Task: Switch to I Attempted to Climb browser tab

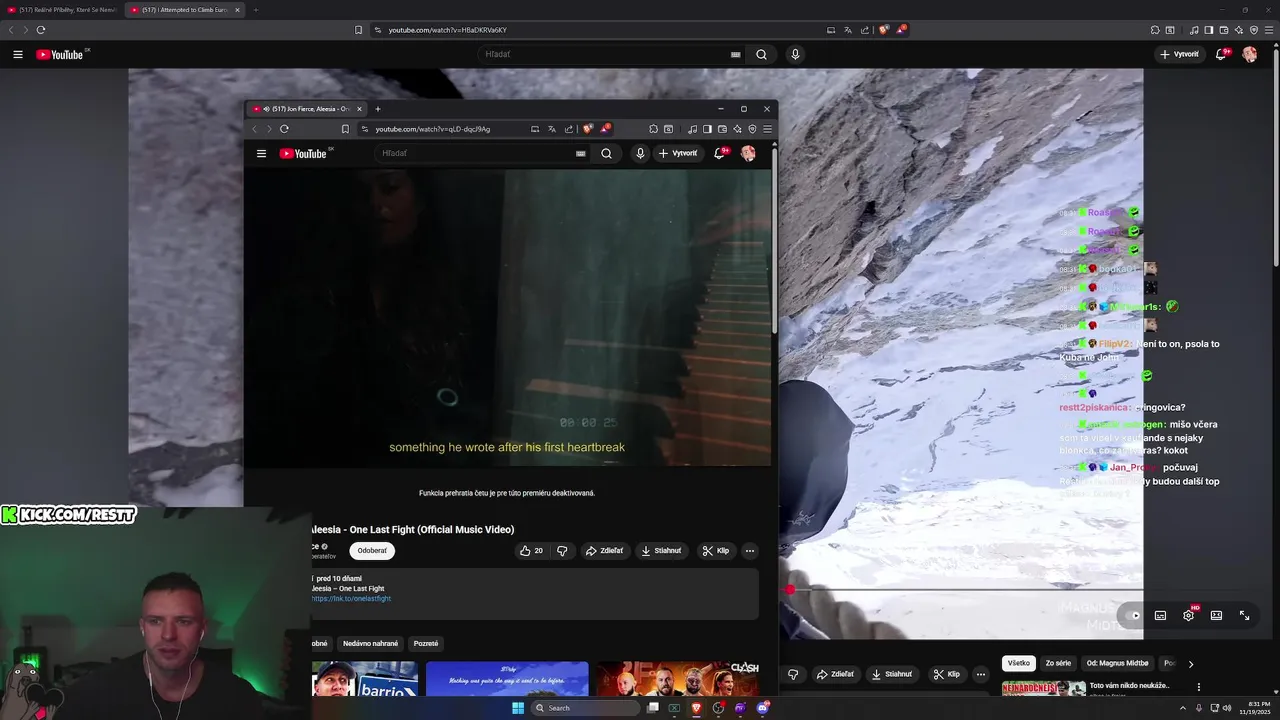Action: point(185,10)
